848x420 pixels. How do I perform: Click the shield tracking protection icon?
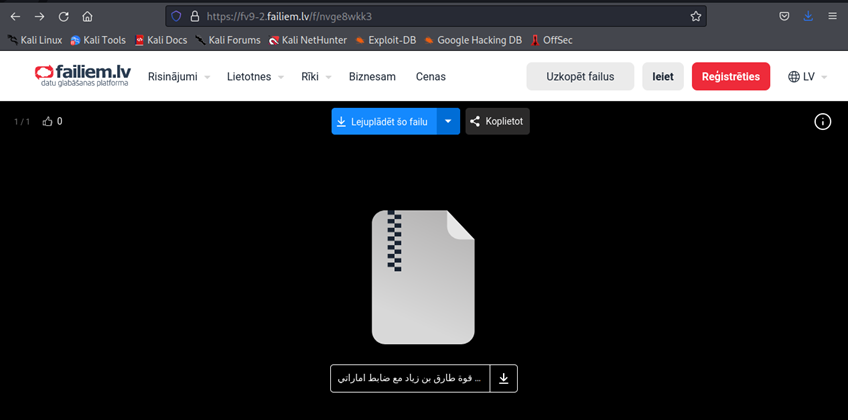176,17
